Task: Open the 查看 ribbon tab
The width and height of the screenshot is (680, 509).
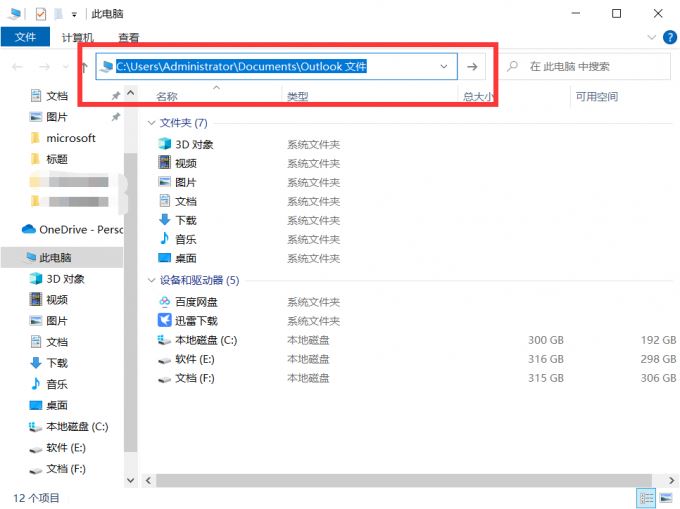Action: click(x=129, y=38)
